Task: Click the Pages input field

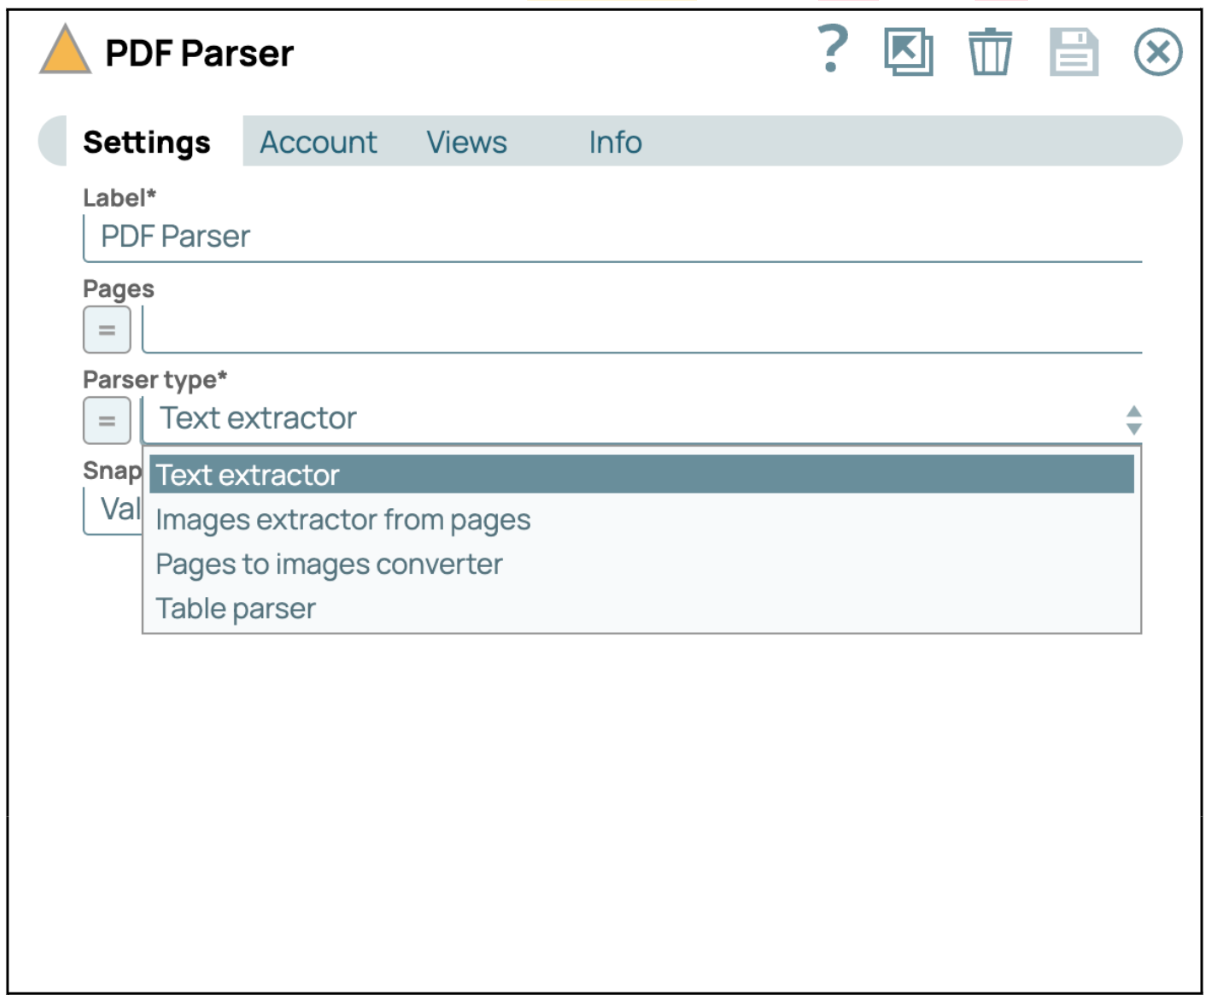Action: (640, 330)
